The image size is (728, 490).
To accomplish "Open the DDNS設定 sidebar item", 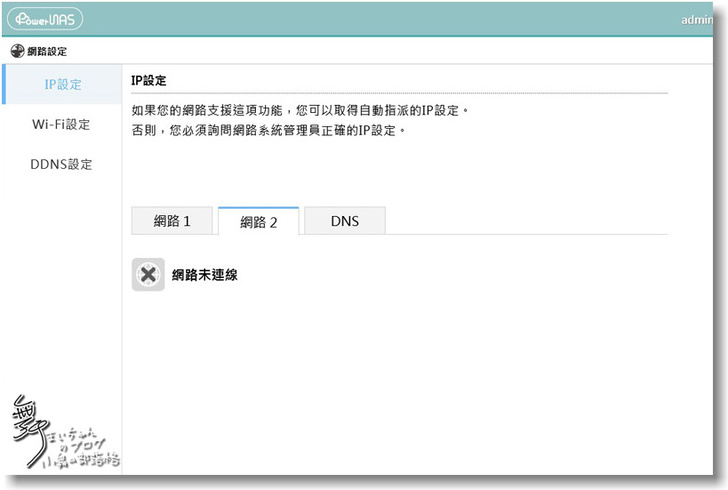I will click(61, 164).
